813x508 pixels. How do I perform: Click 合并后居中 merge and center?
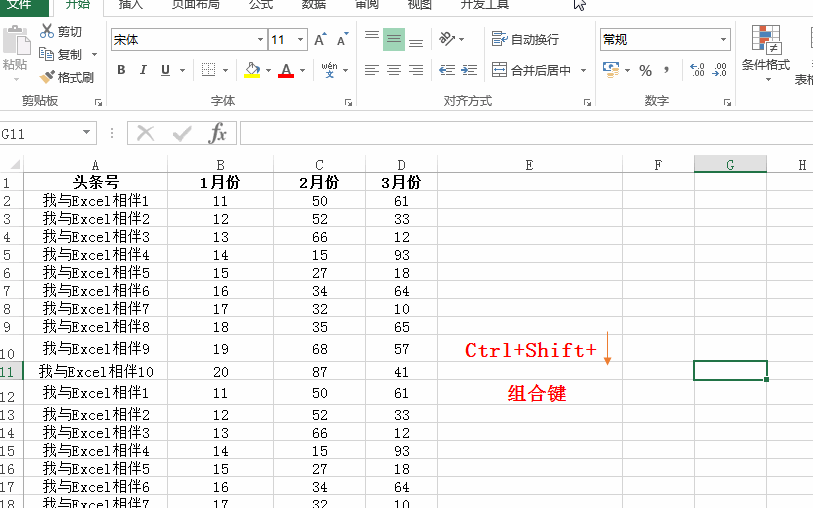[531, 70]
